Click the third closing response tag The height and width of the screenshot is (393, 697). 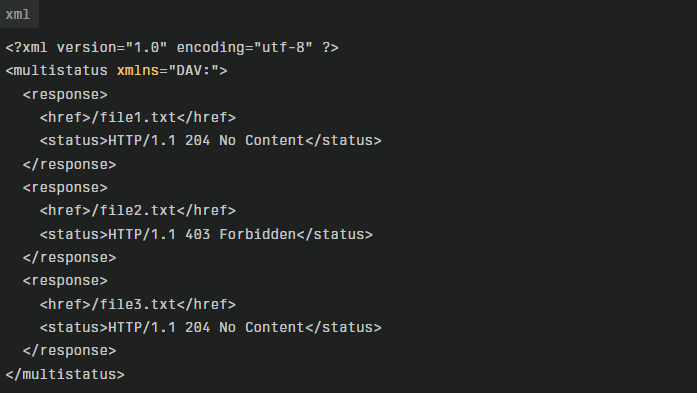tap(69, 351)
